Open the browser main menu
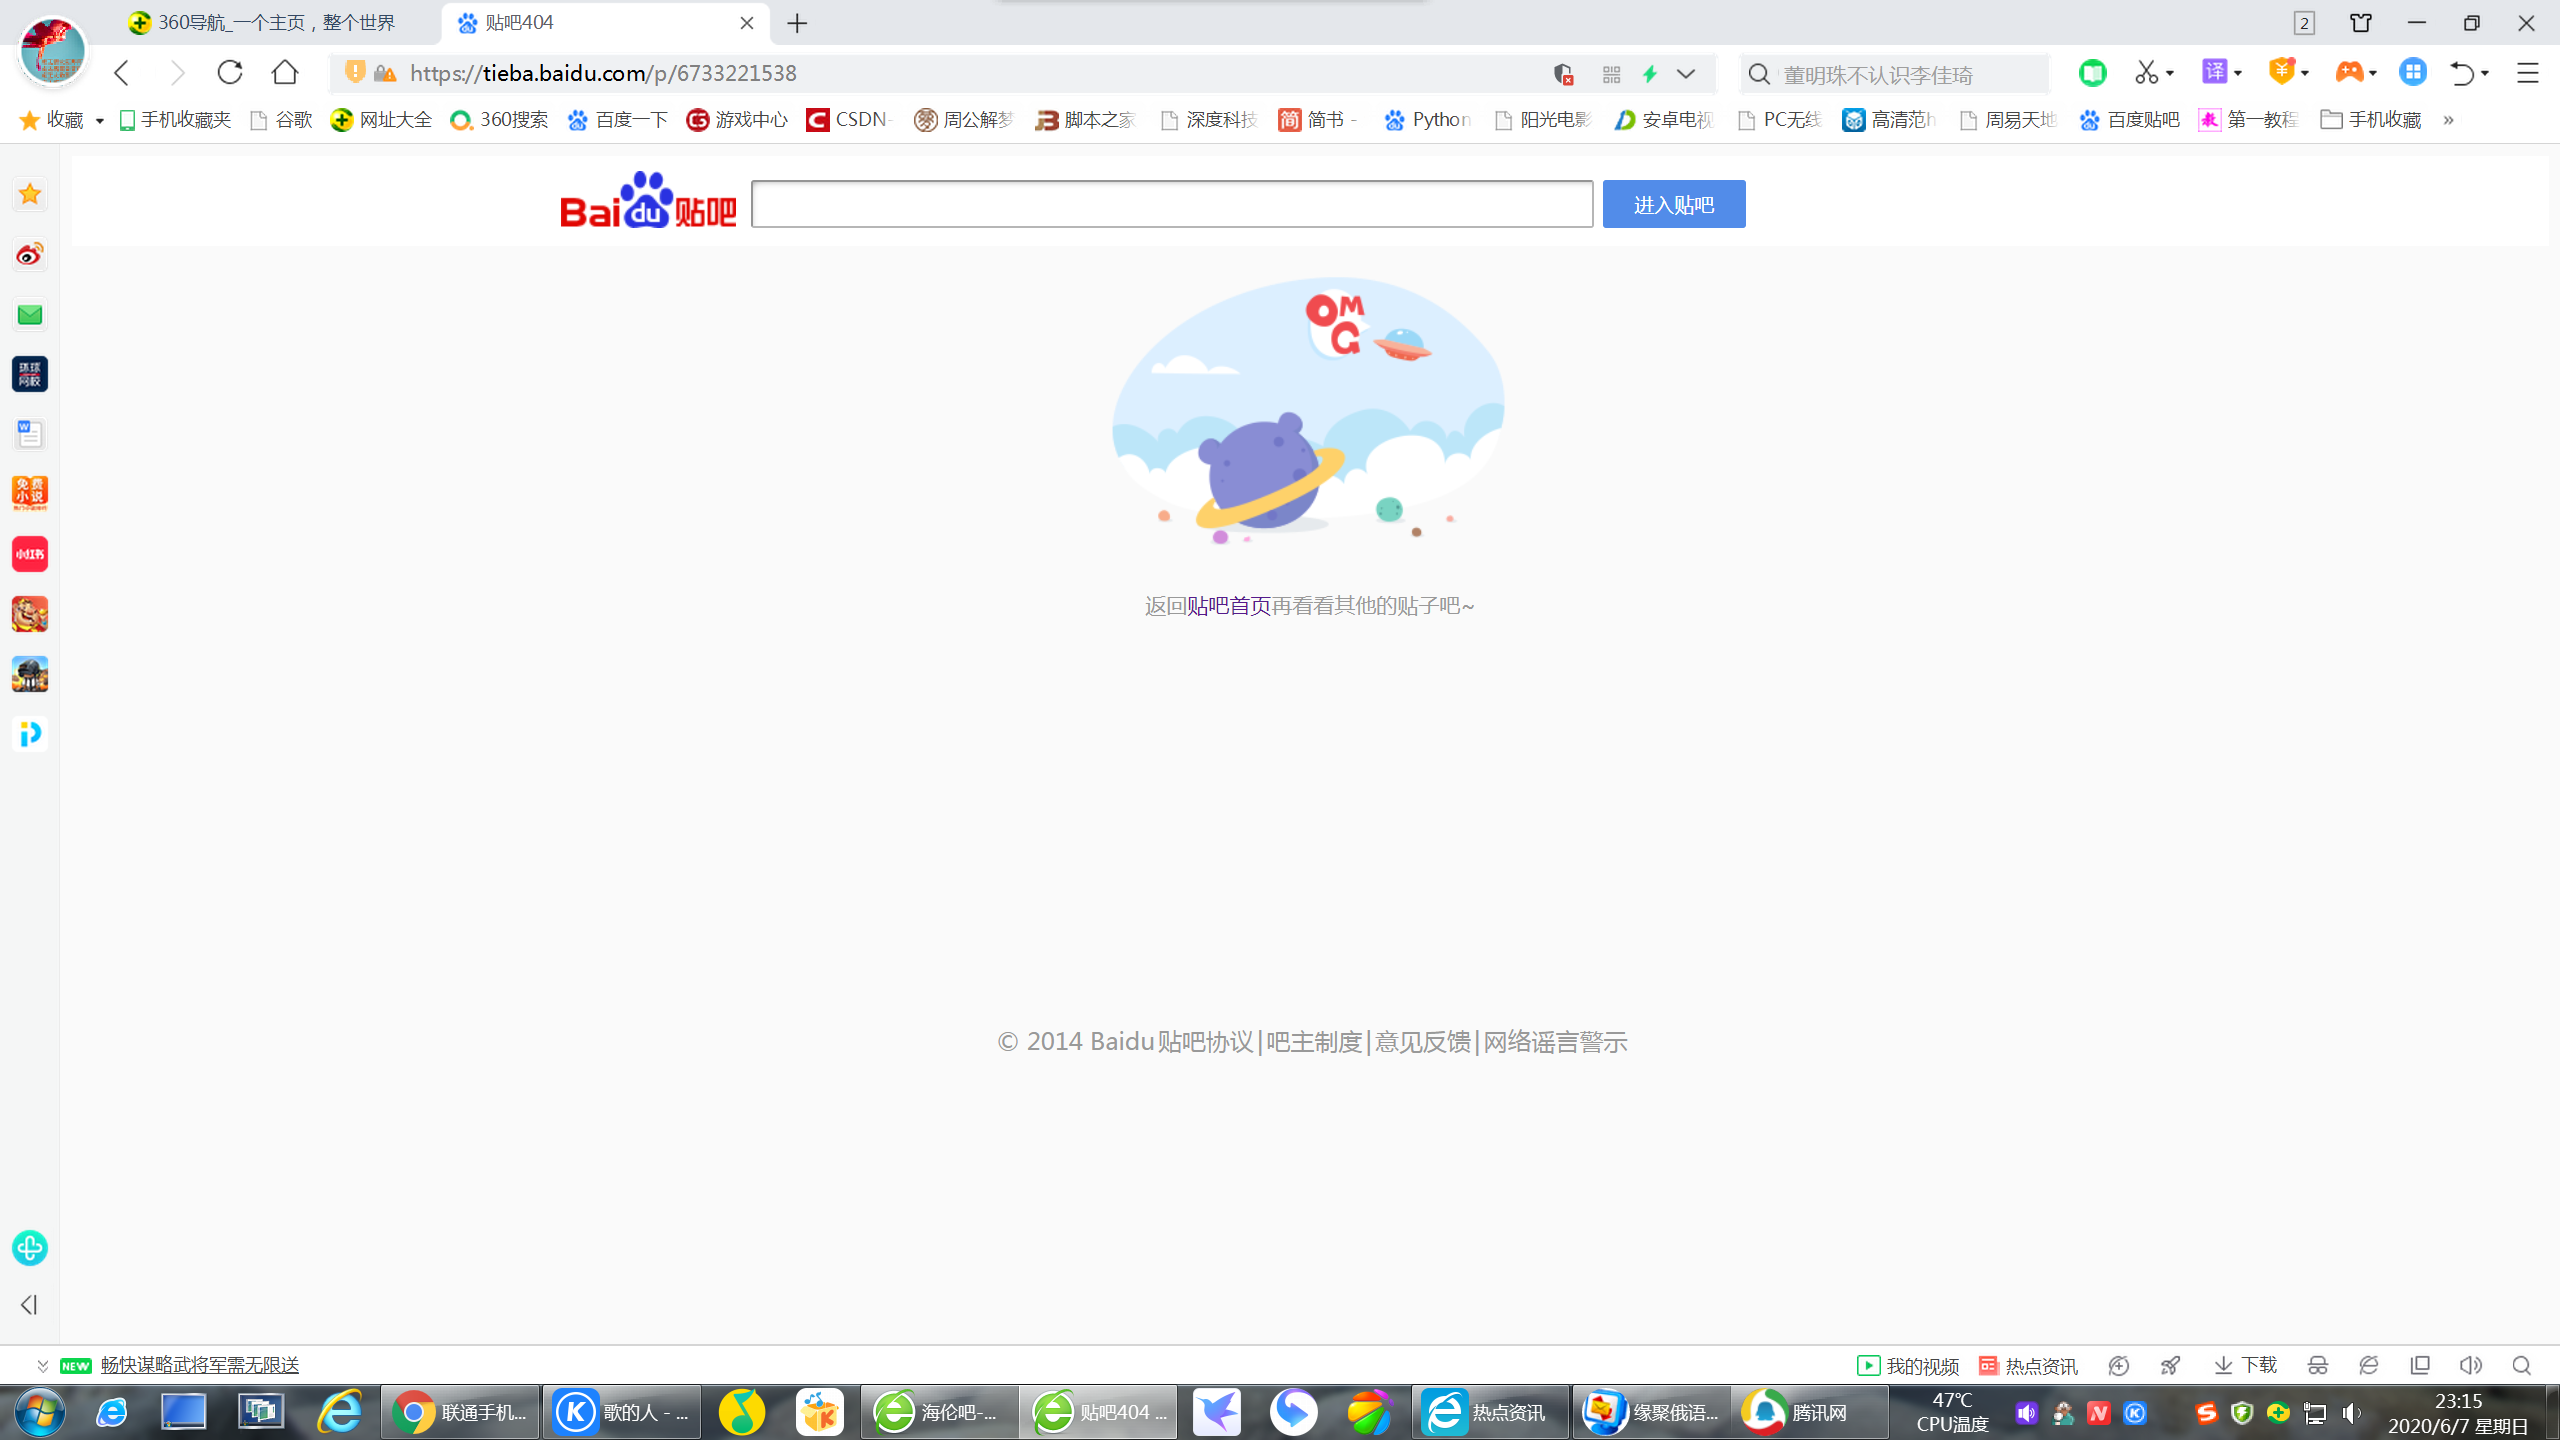 [2527, 73]
